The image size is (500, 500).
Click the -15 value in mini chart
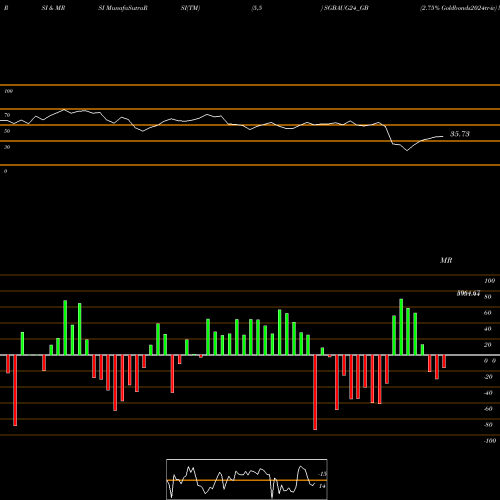[x=322, y=474]
